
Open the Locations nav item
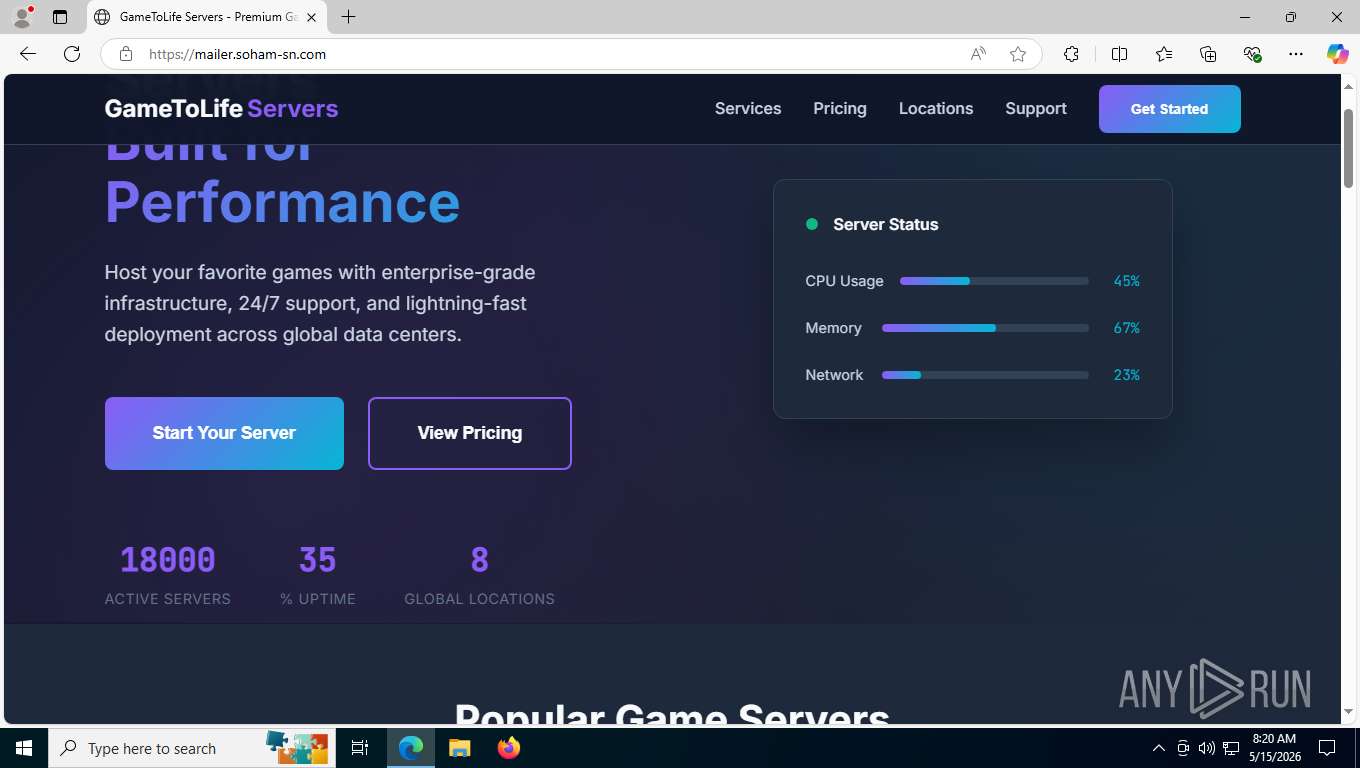pyautogui.click(x=936, y=108)
